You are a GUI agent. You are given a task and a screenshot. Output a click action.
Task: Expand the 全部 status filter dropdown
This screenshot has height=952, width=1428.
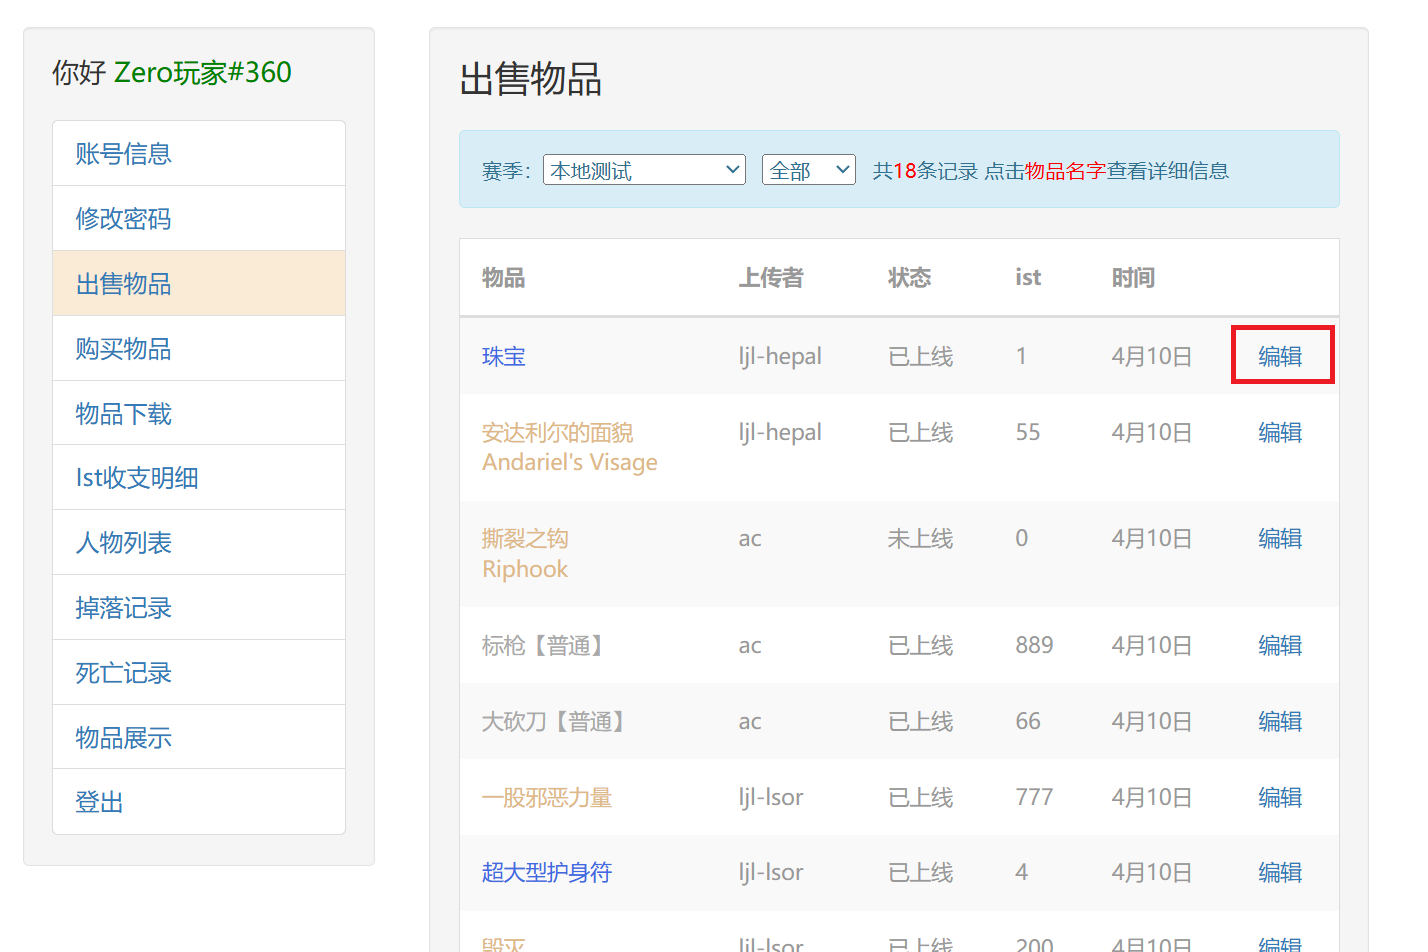click(808, 170)
